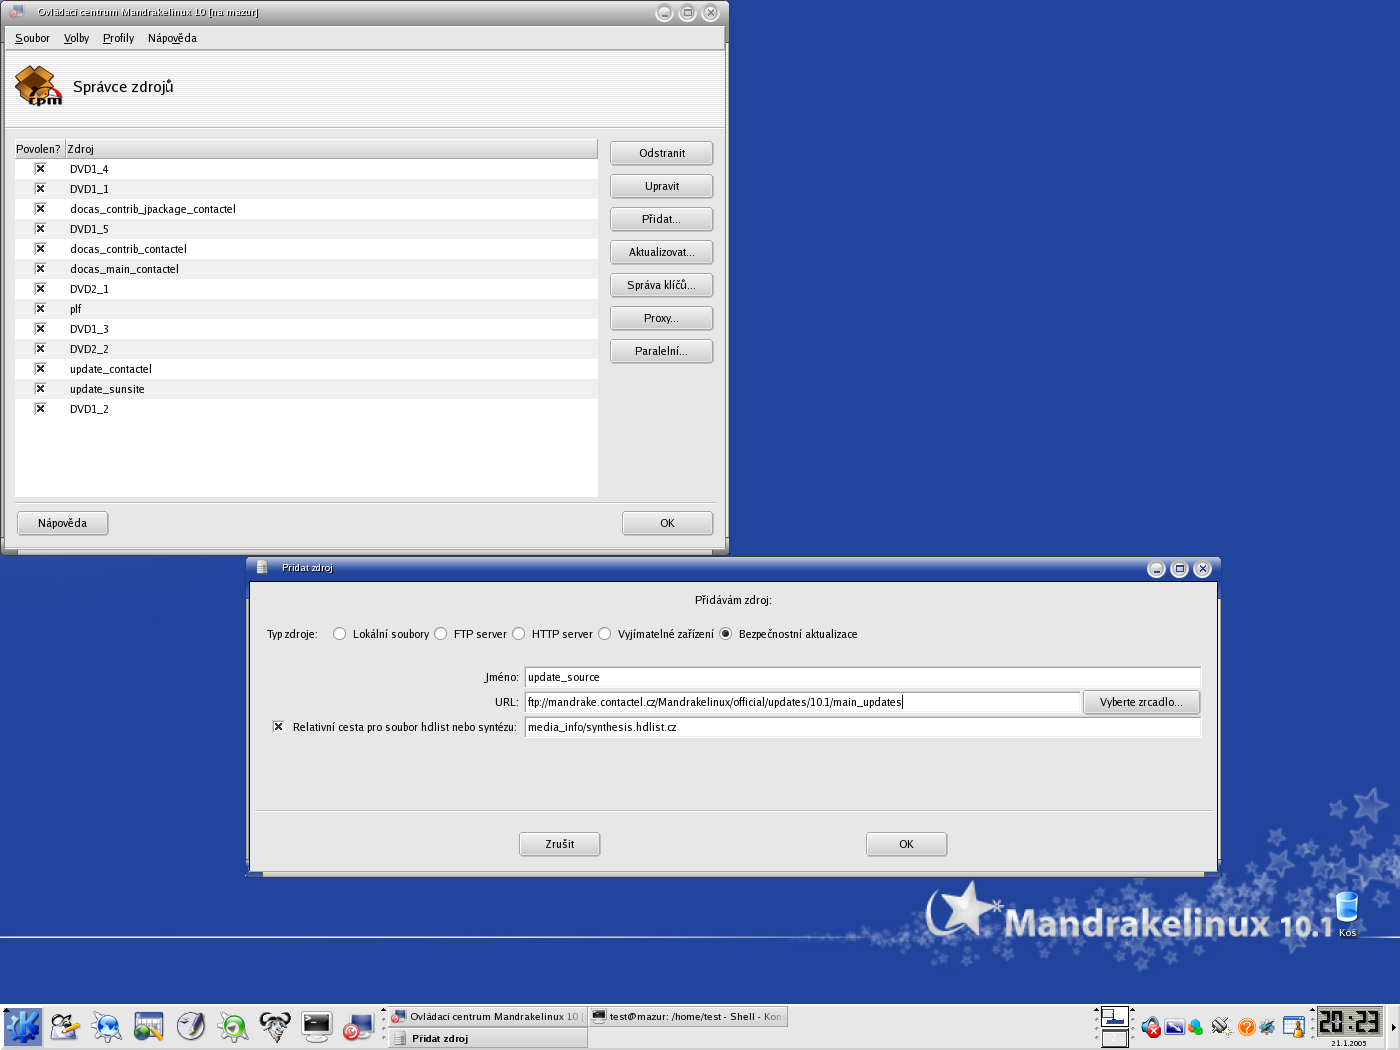This screenshot has width=1400, height=1050.
Task: Click the Povolen? column header
Action: point(39,149)
